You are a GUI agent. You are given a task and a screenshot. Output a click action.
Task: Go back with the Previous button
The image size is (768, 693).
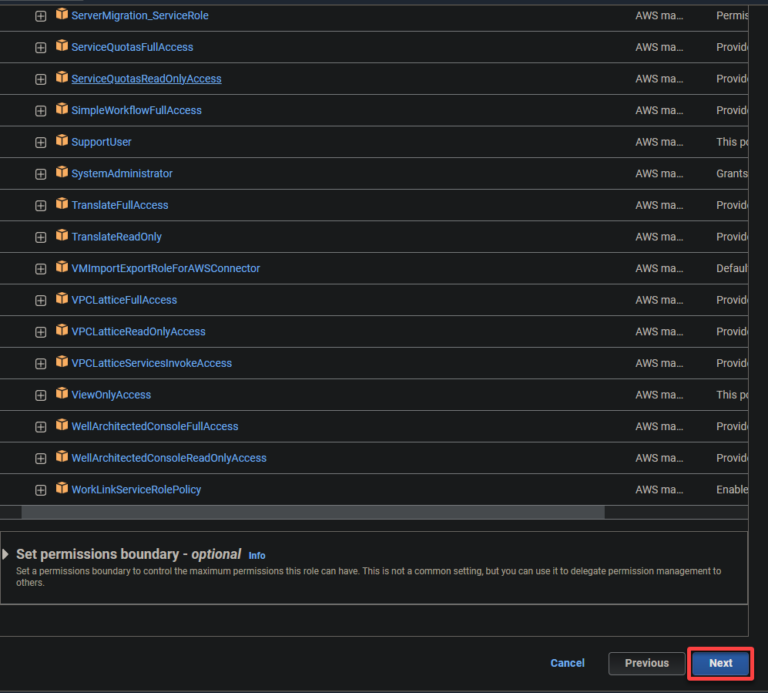click(646, 663)
